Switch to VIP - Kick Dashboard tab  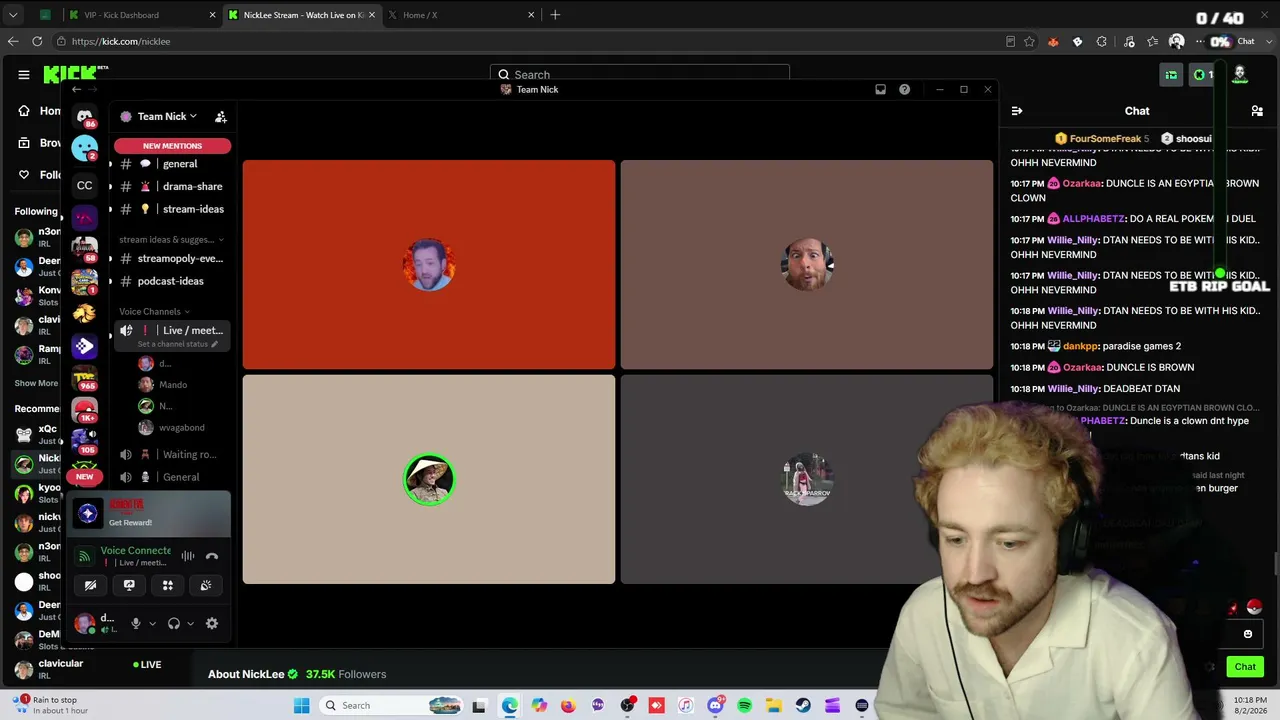(140, 15)
